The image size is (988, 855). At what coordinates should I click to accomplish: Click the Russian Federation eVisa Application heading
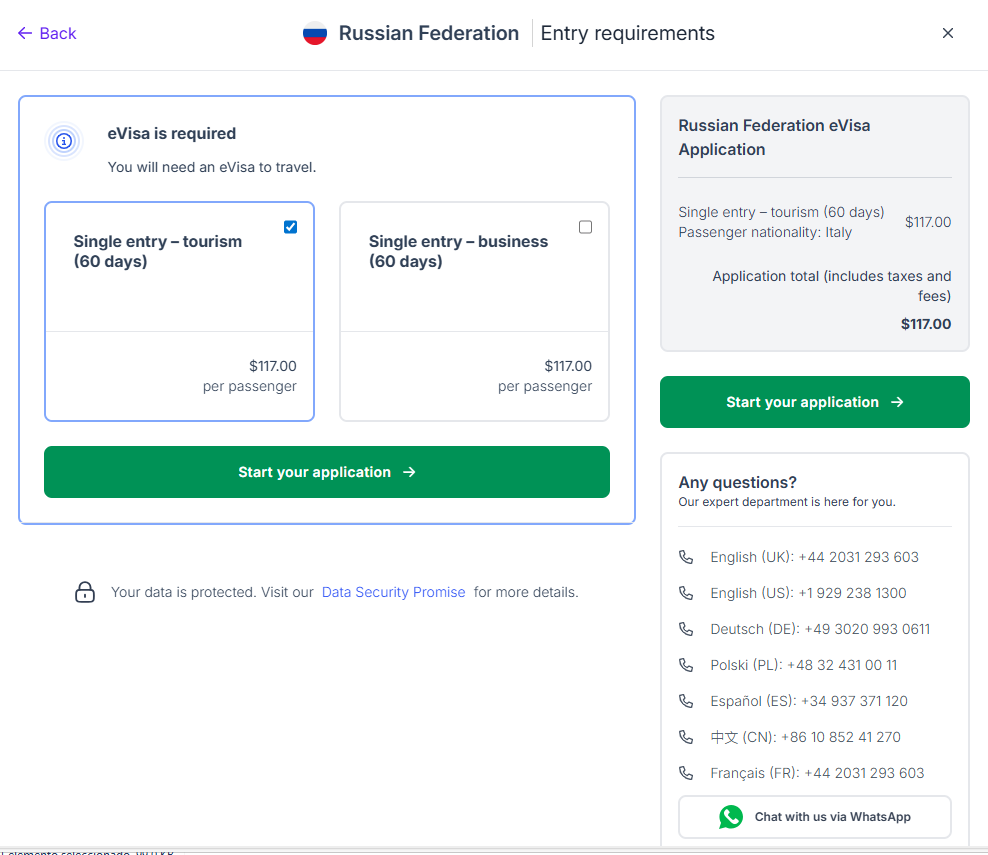pos(774,137)
